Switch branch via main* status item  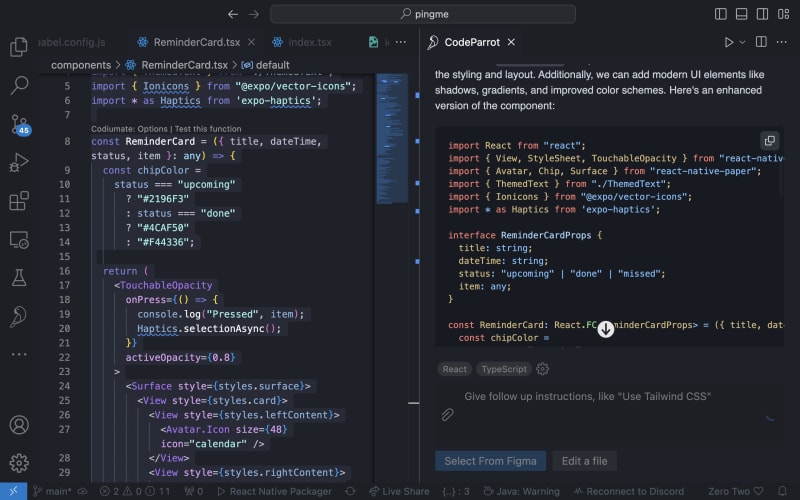click(x=53, y=491)
